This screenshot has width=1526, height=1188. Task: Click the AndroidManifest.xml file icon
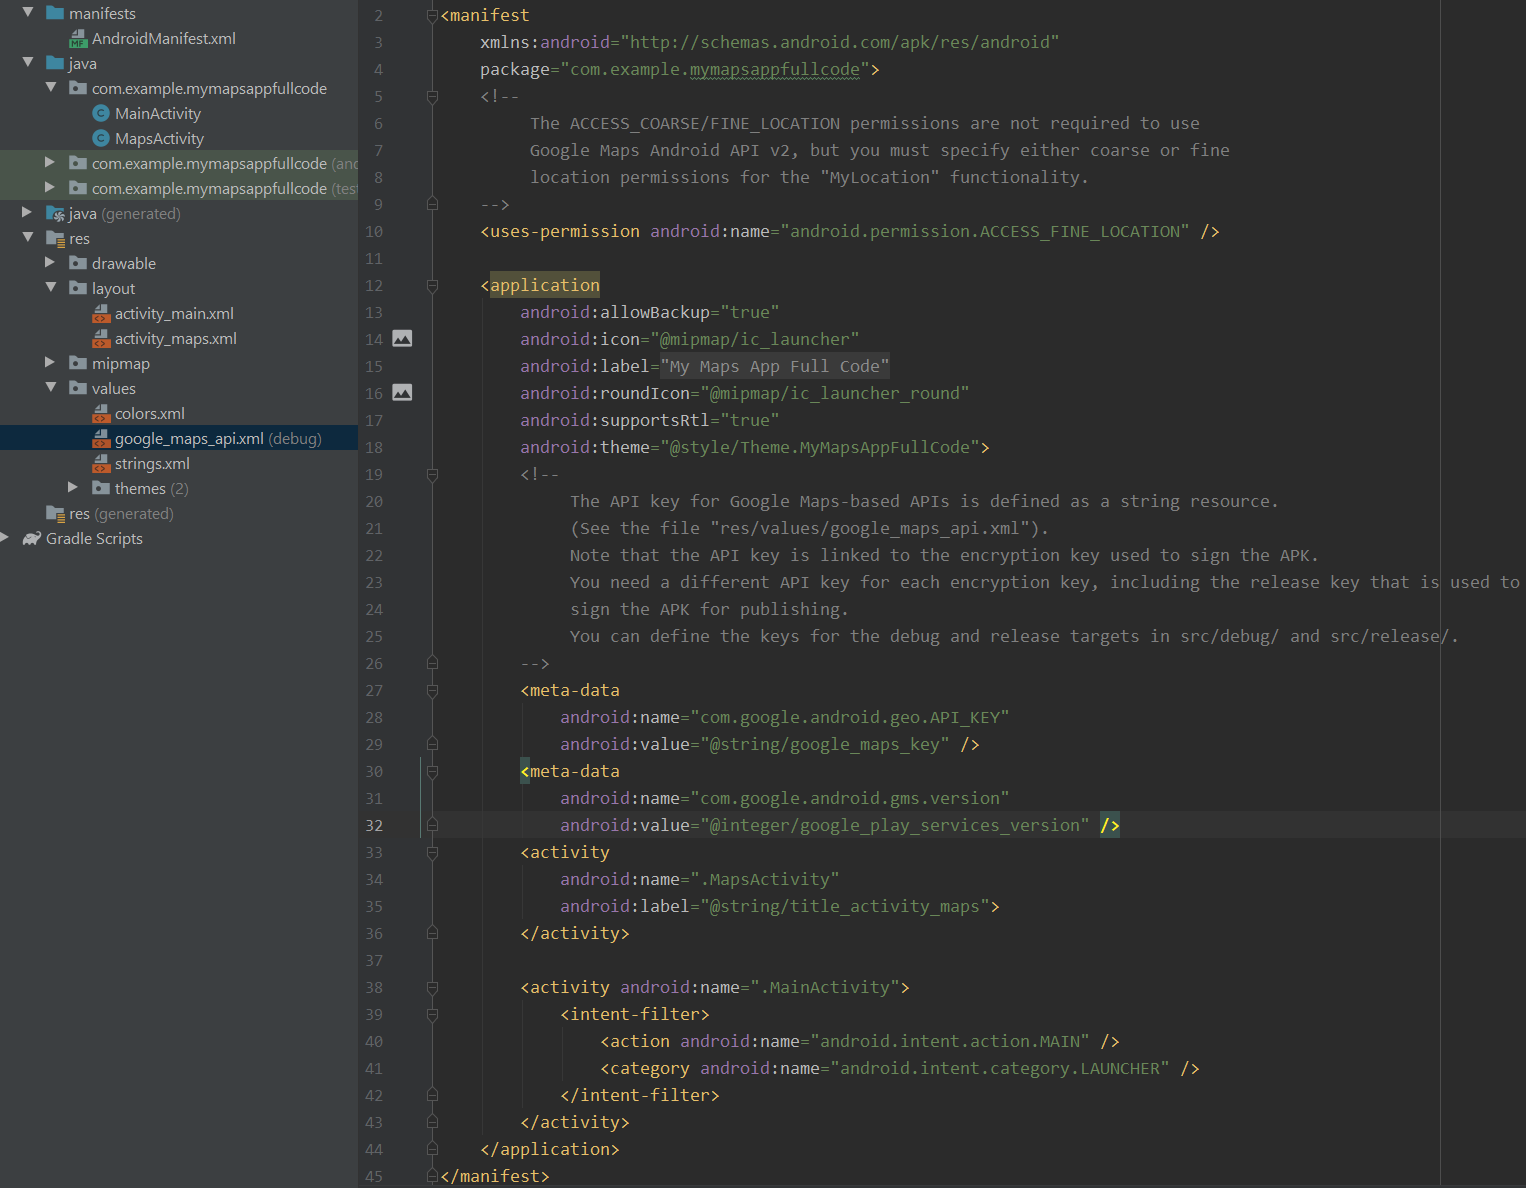point(78,39)
